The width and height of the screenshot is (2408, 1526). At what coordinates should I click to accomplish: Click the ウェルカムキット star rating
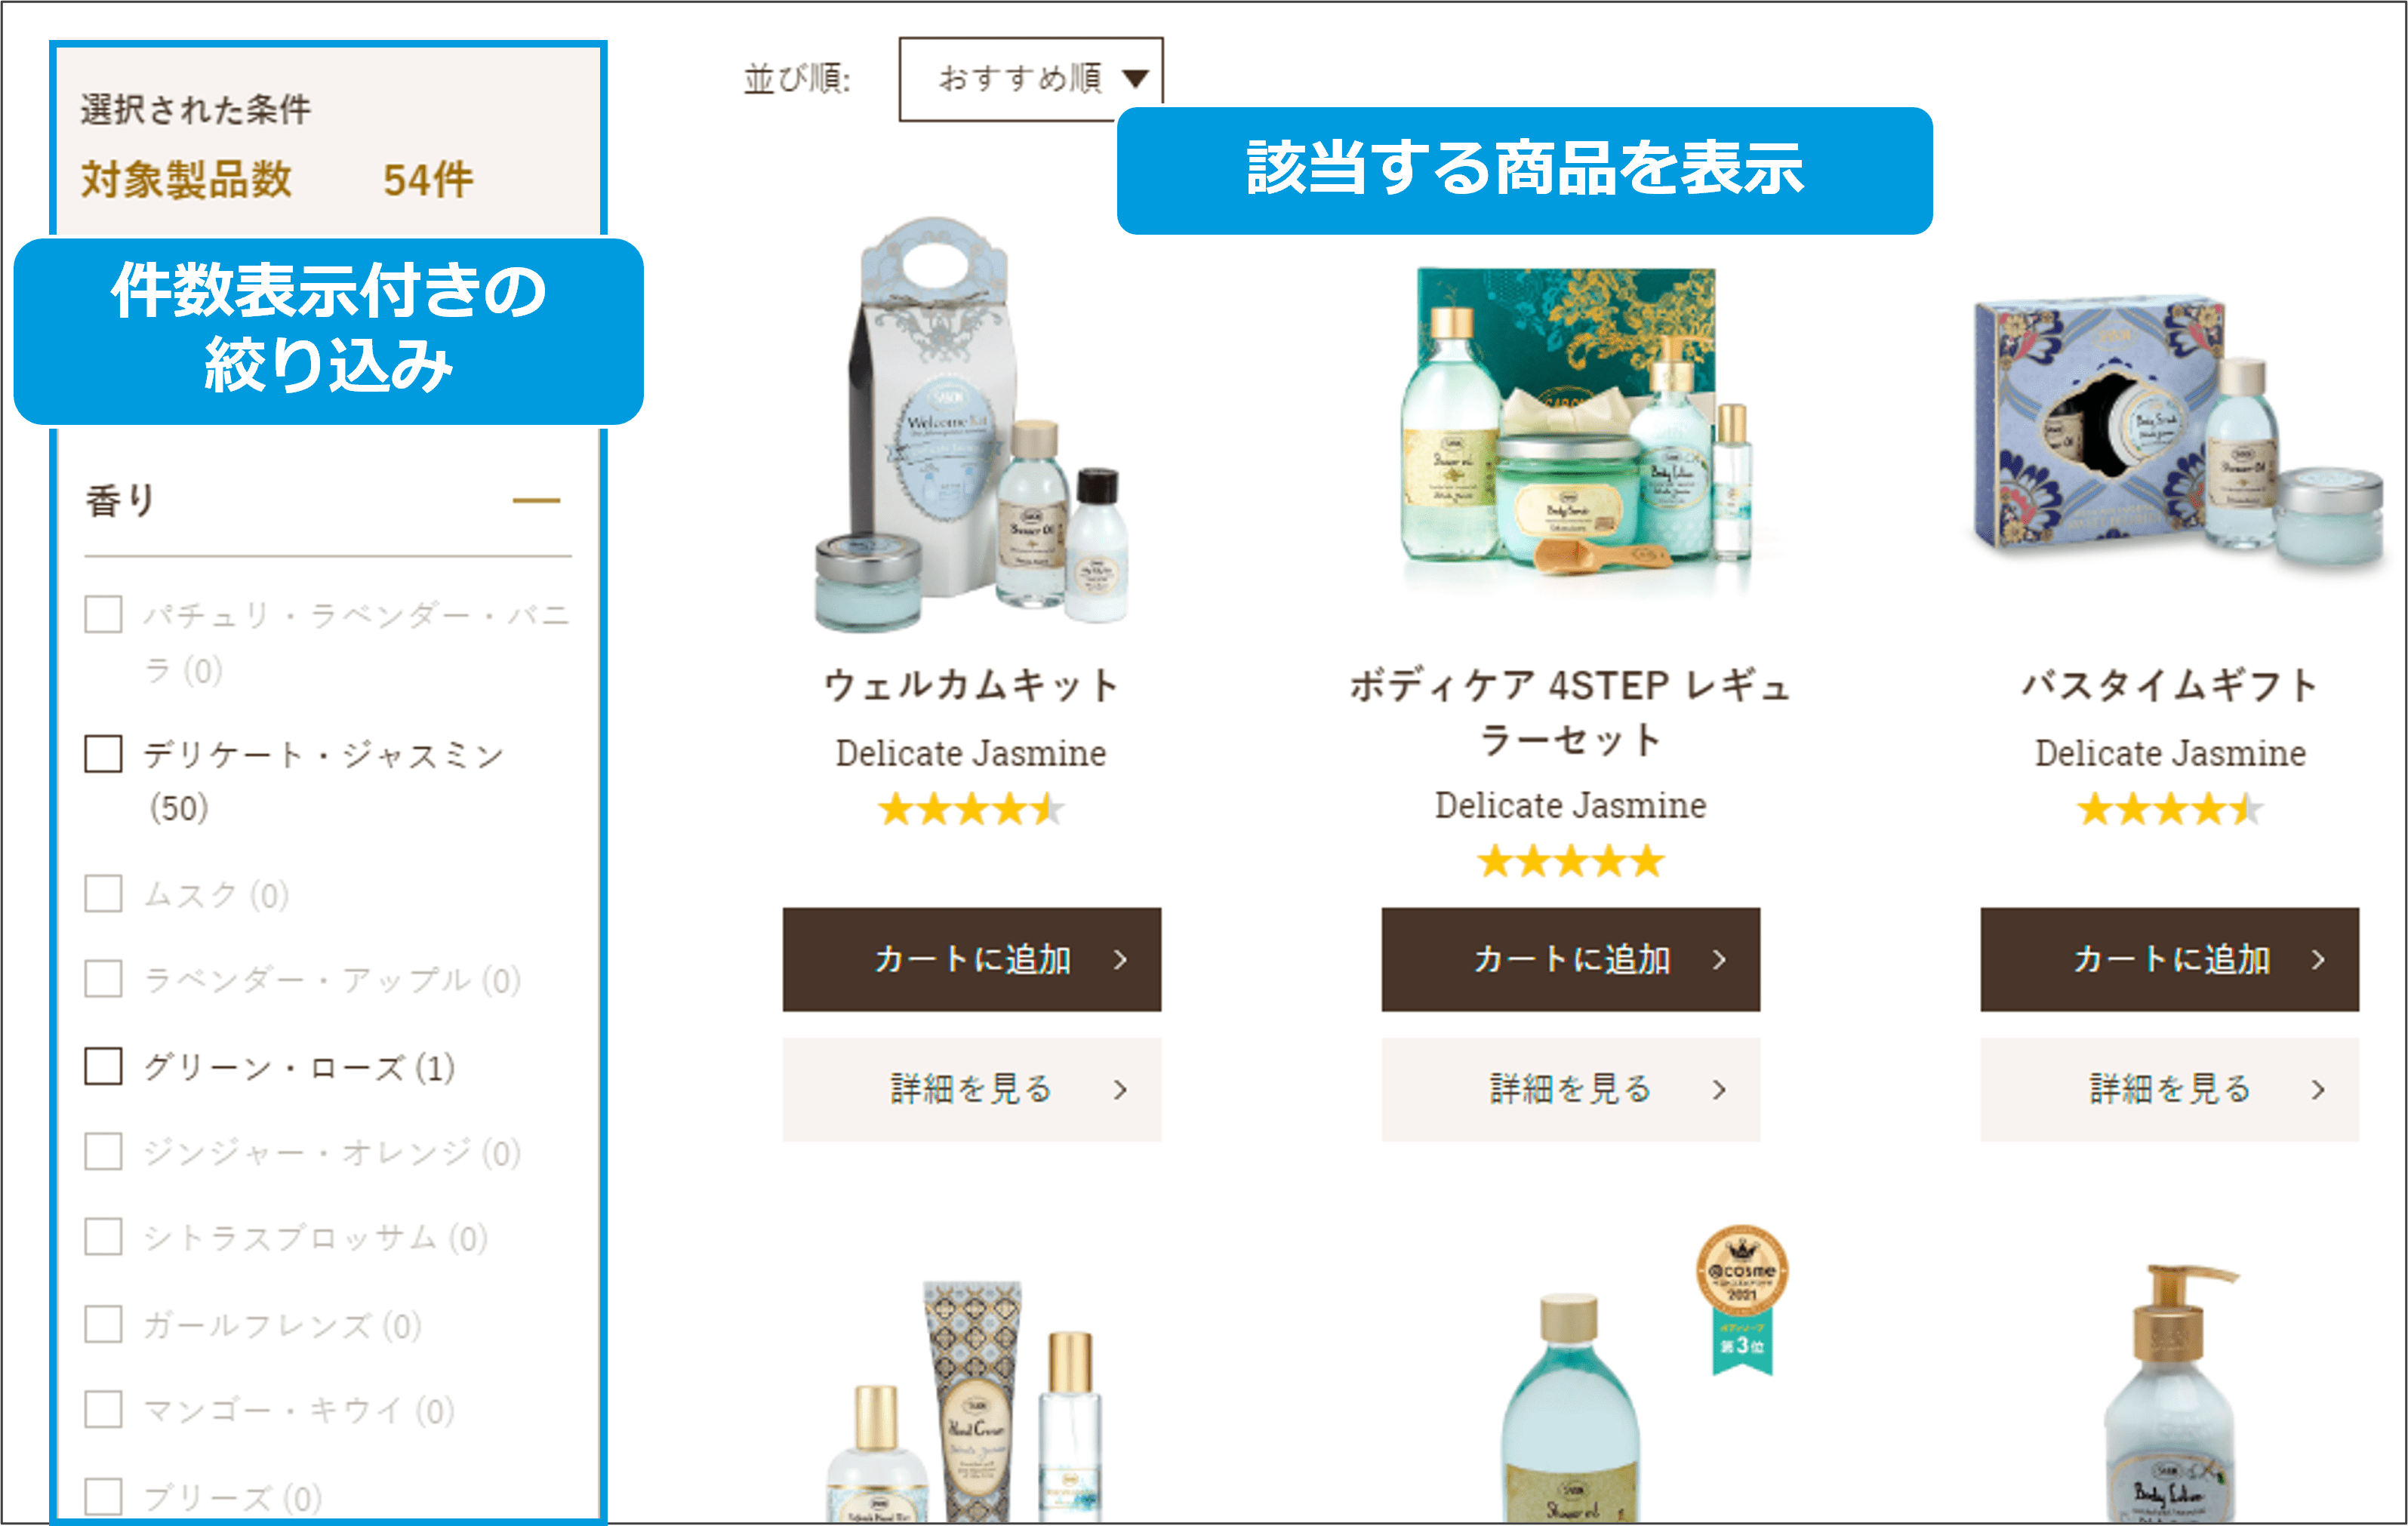click(971, 808)
